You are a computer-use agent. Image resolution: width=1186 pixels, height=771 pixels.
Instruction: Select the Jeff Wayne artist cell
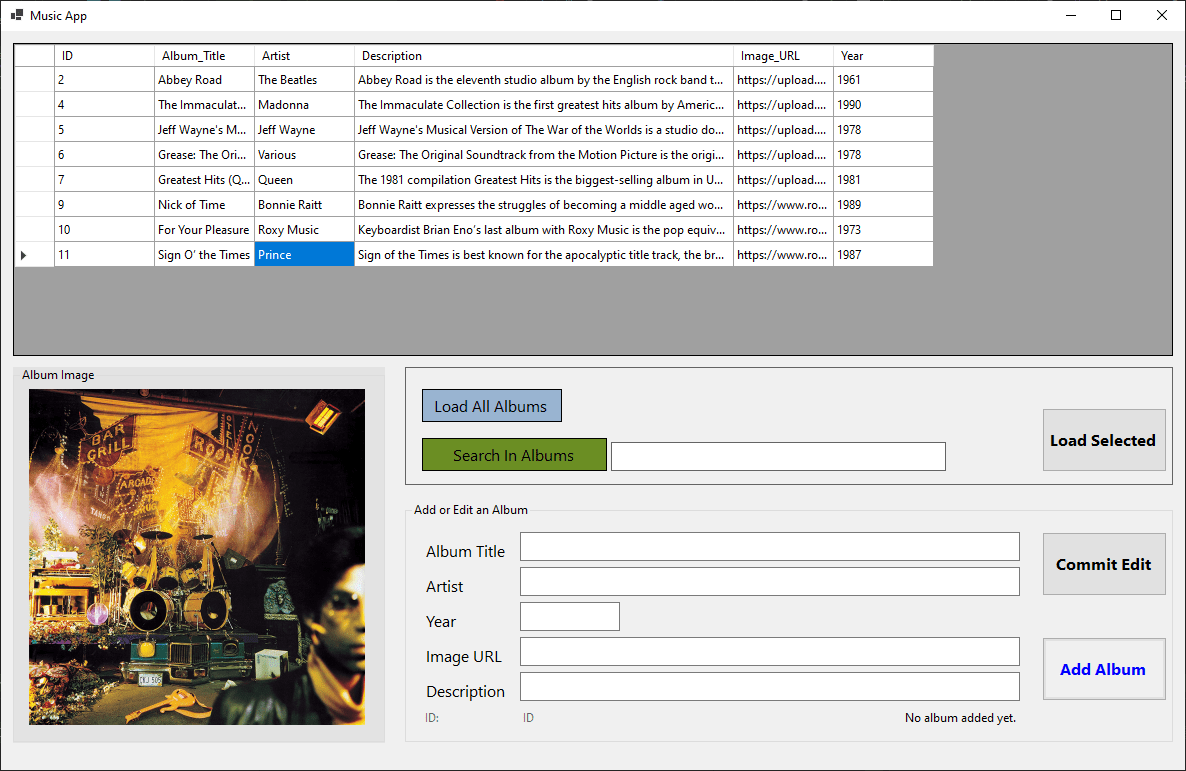(304, 129)
